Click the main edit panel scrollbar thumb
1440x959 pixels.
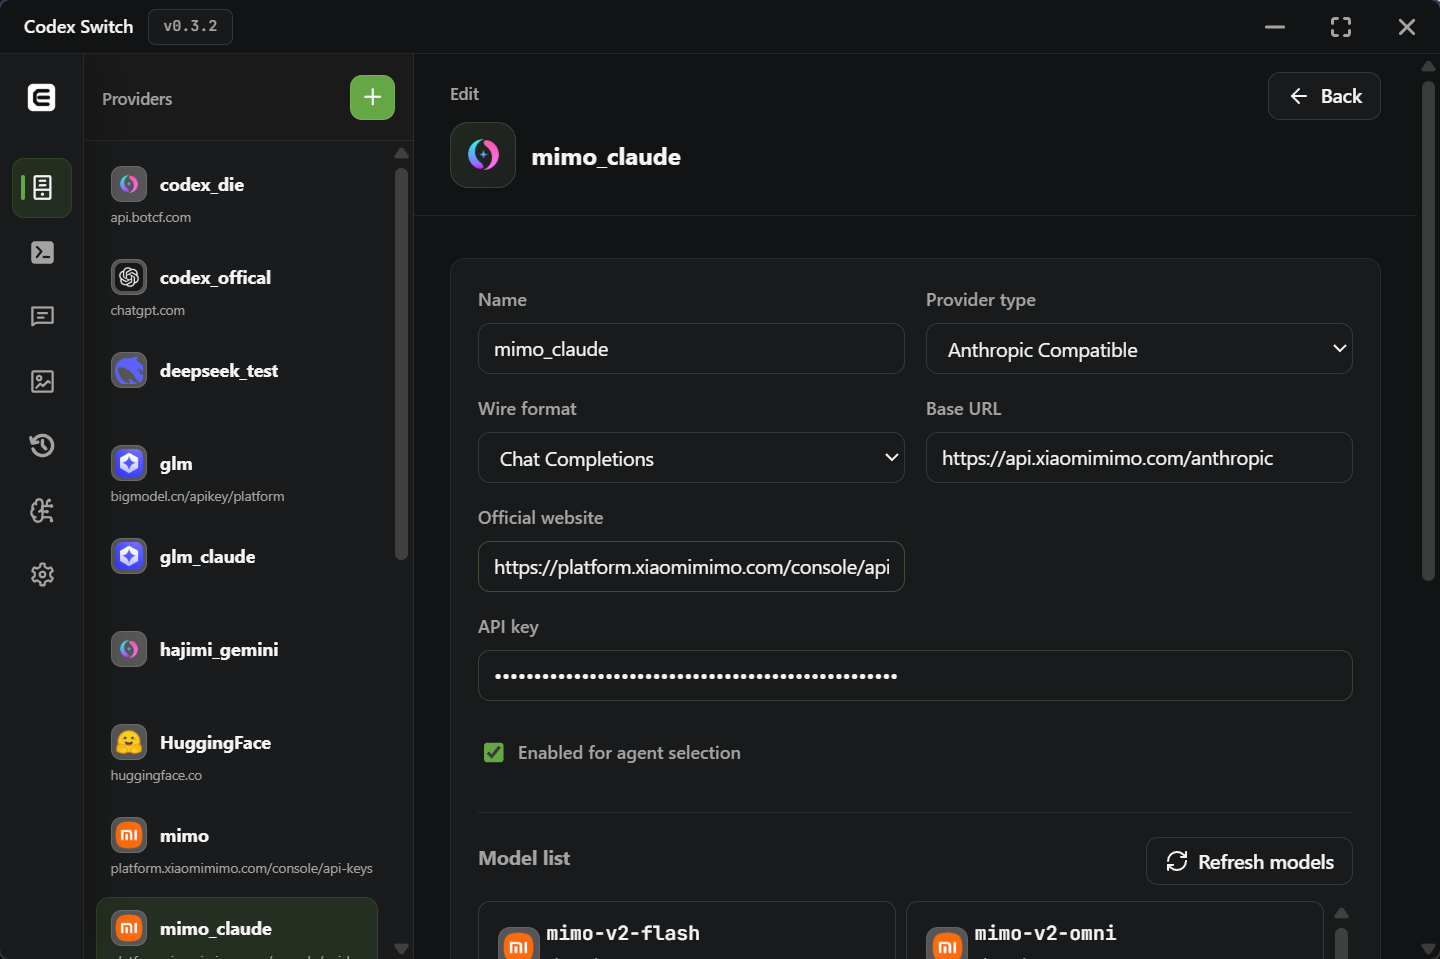[x=1428, y=330]
